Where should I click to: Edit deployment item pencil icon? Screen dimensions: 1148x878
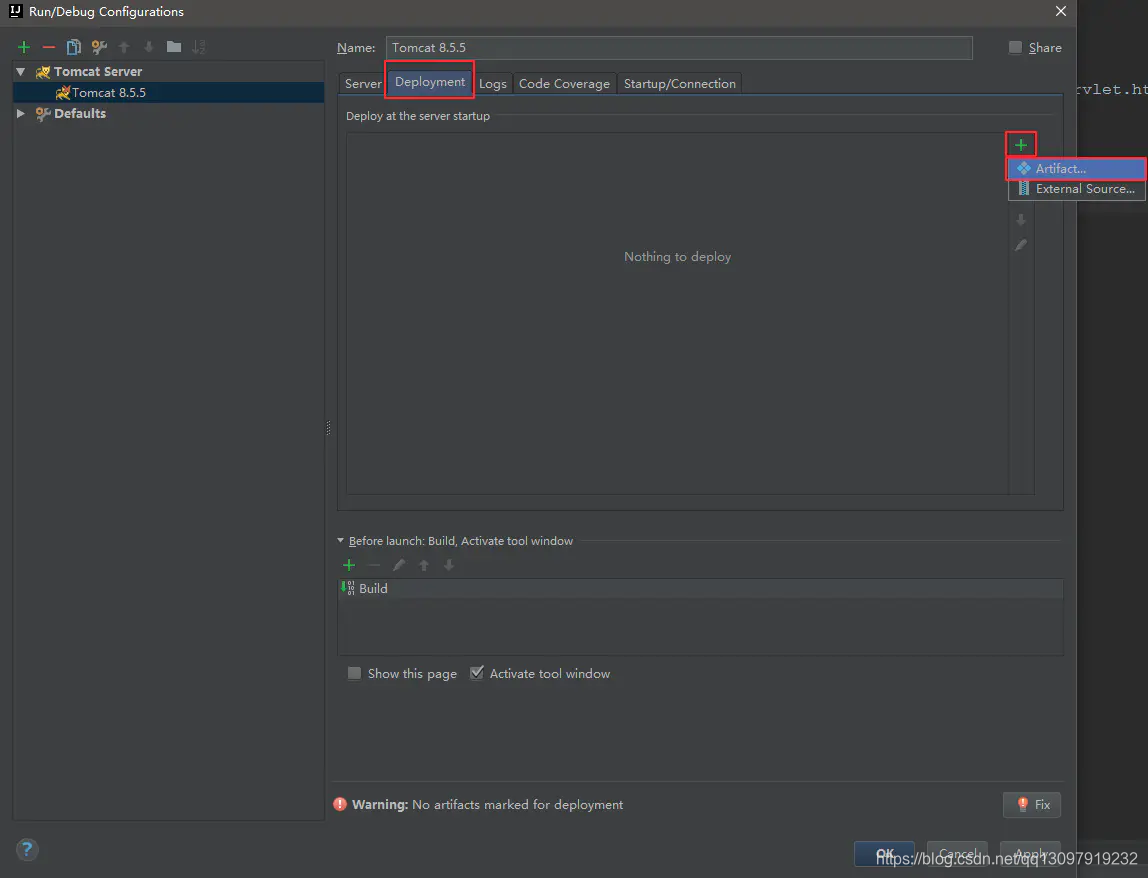click(x=1021, y=245)
